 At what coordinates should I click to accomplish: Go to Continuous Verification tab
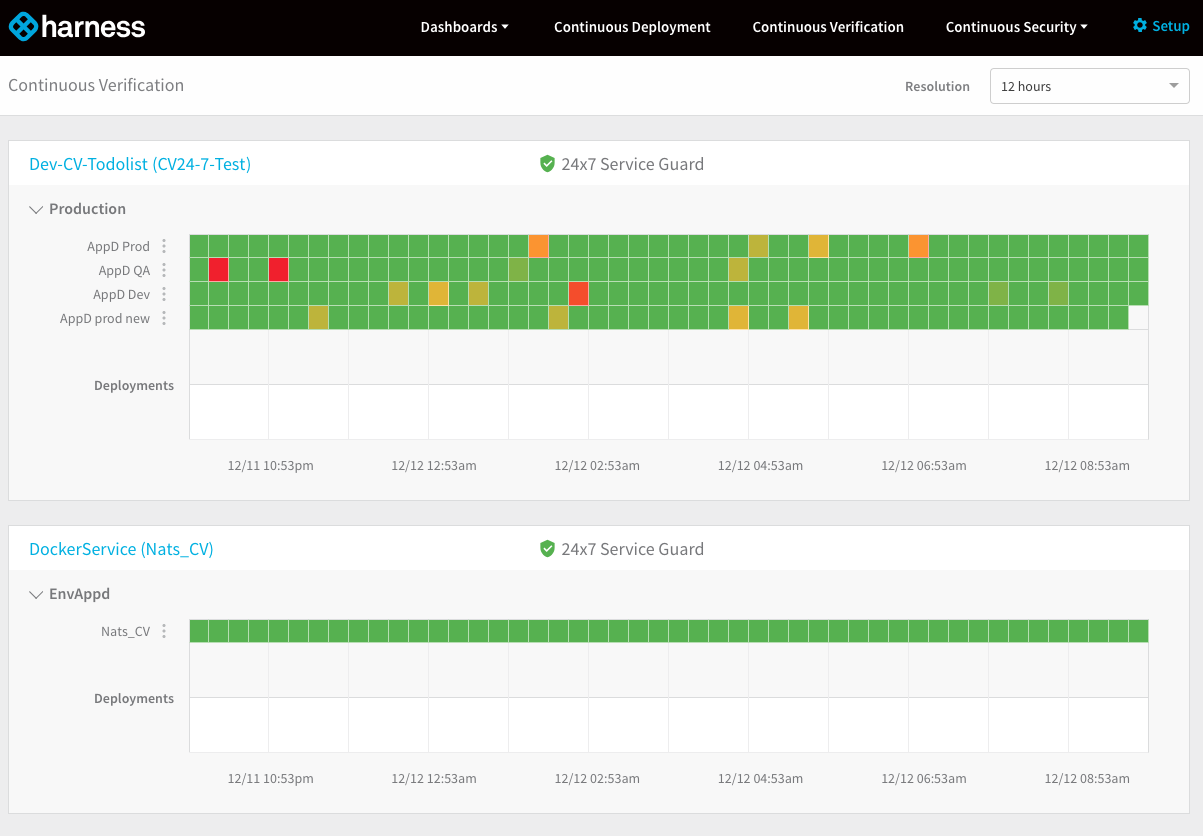pos(828,27)
